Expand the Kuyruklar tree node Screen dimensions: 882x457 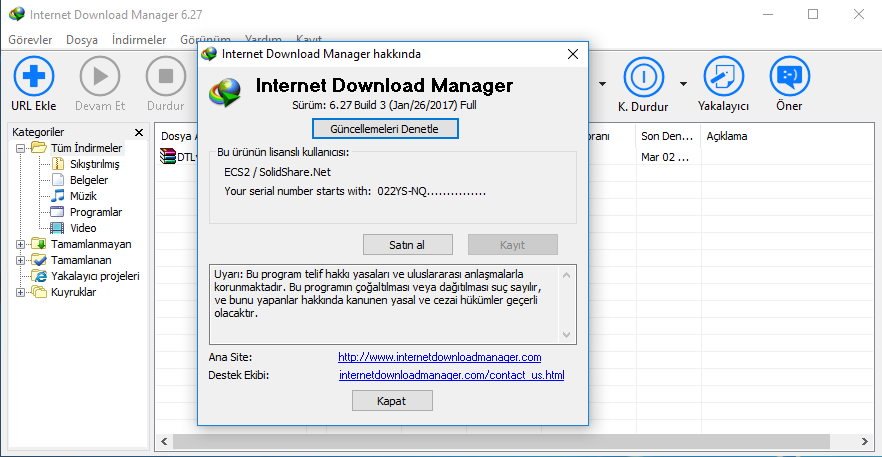tap(21, 292)
